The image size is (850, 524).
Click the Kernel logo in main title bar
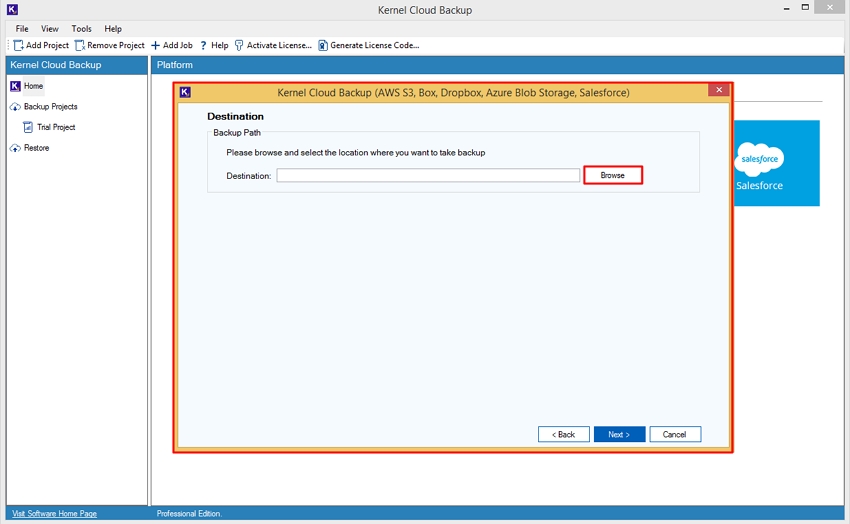point(12,9)
